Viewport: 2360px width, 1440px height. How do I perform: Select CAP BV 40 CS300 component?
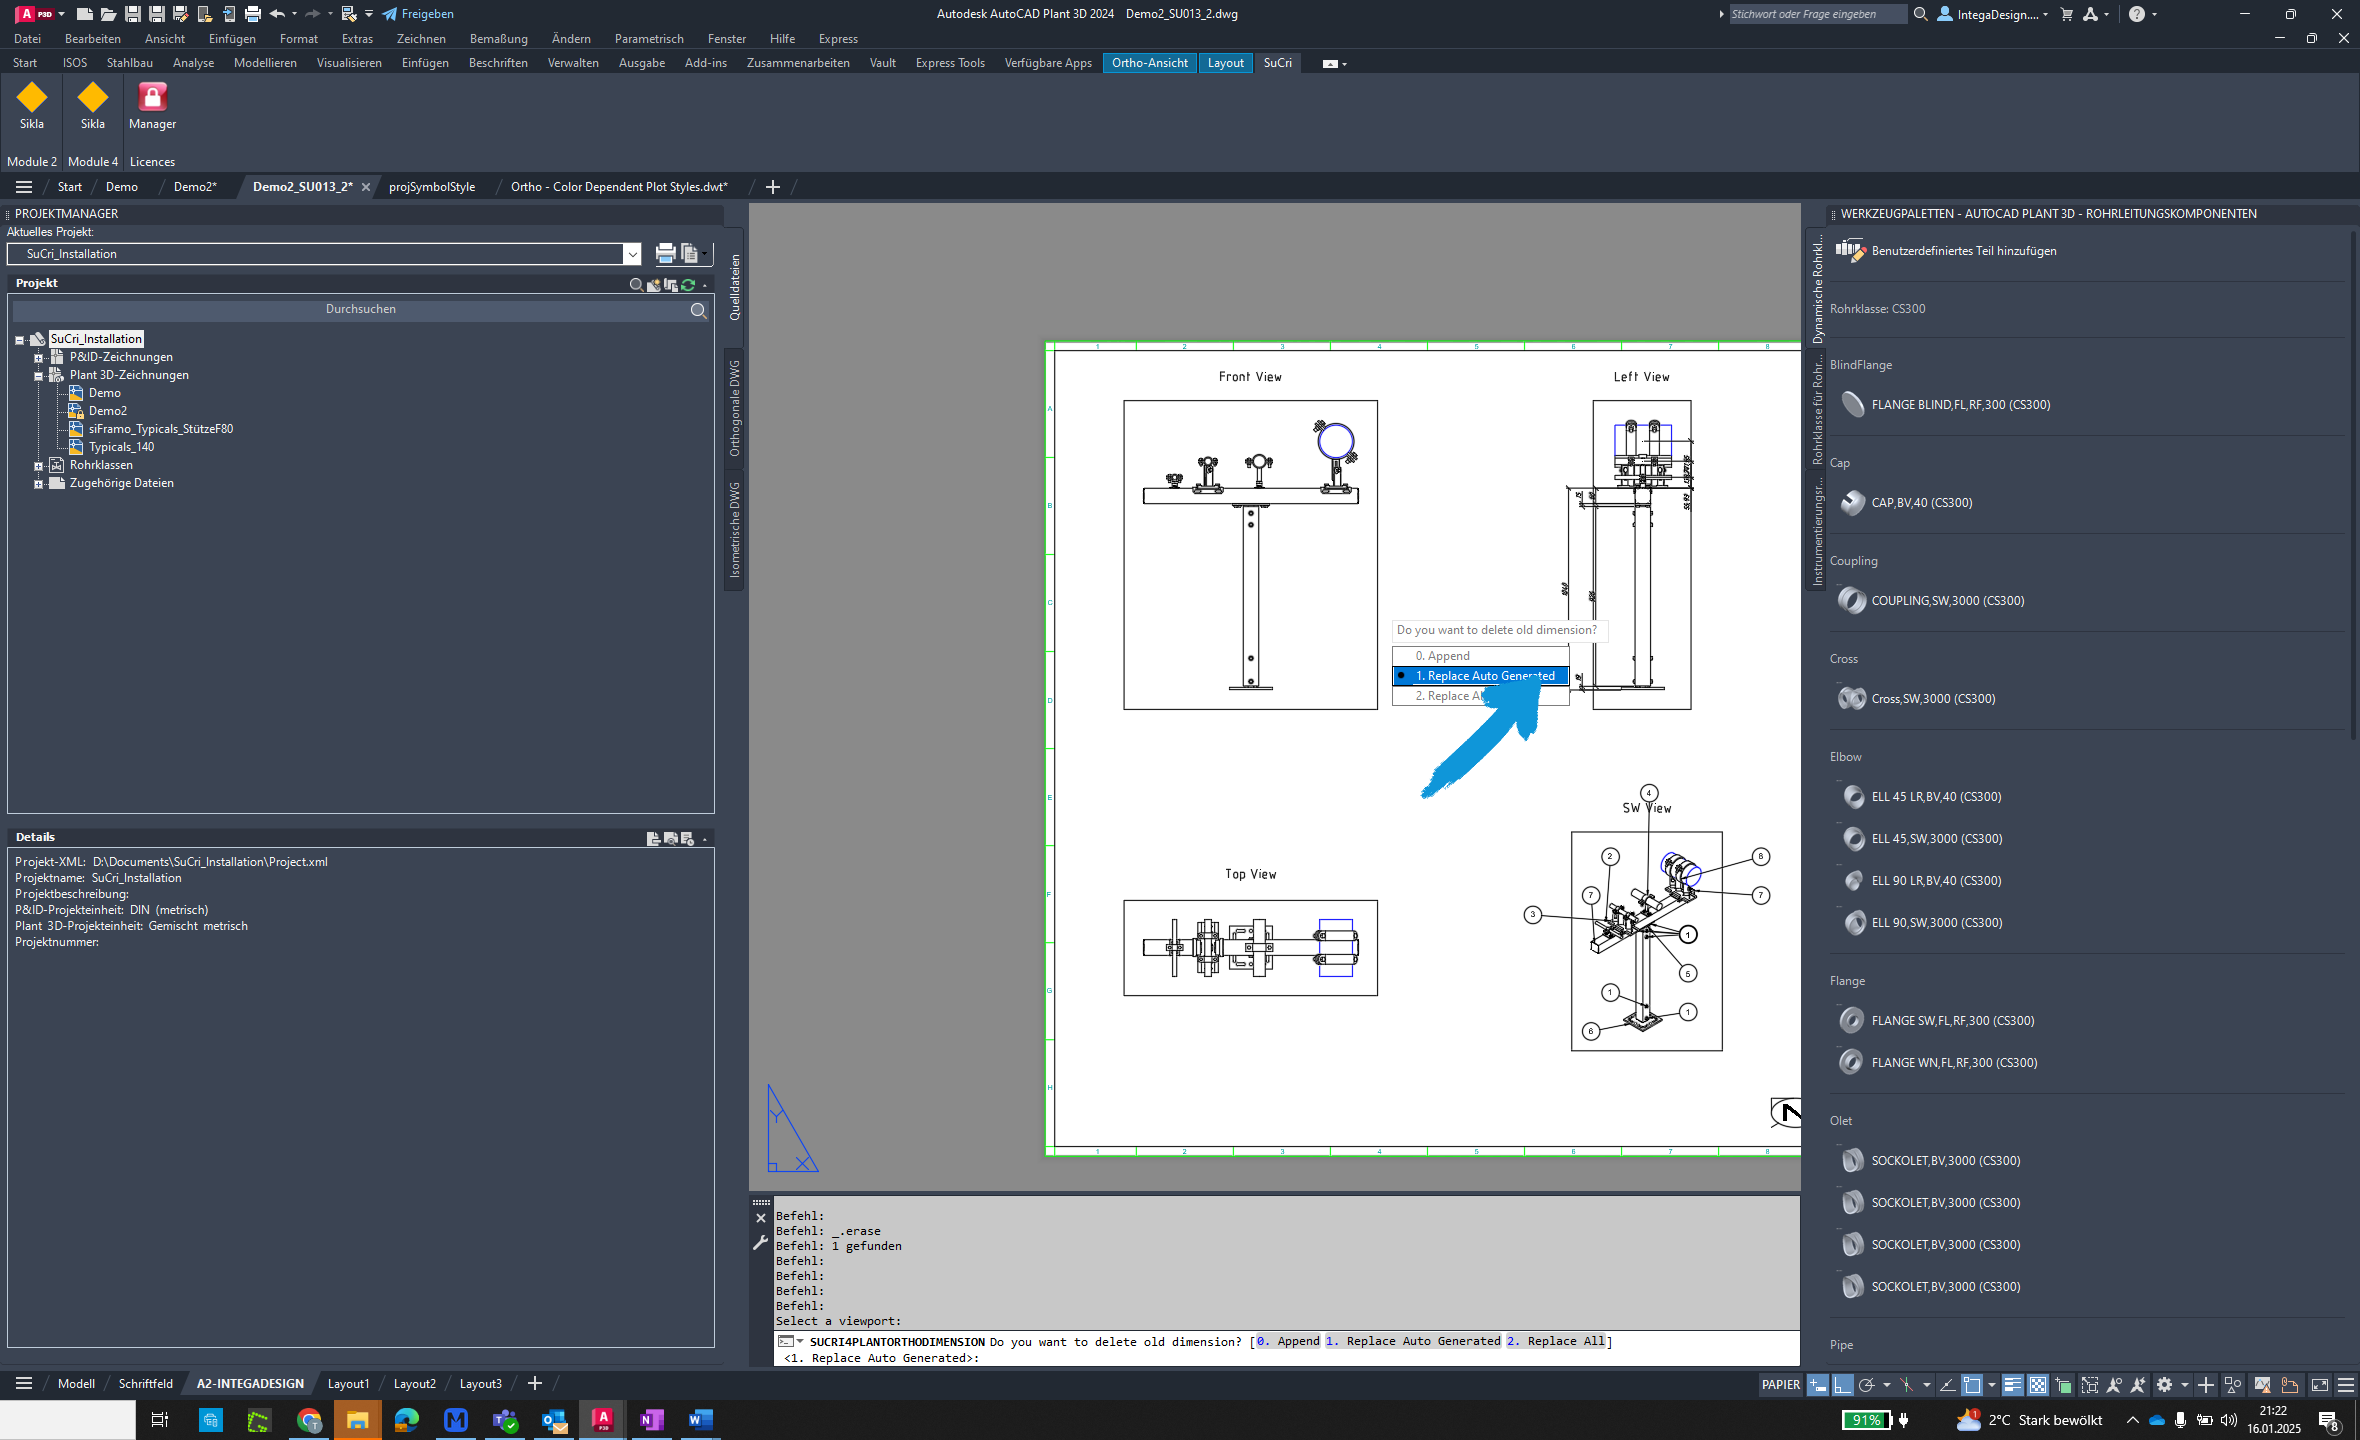pos(1920,501)
